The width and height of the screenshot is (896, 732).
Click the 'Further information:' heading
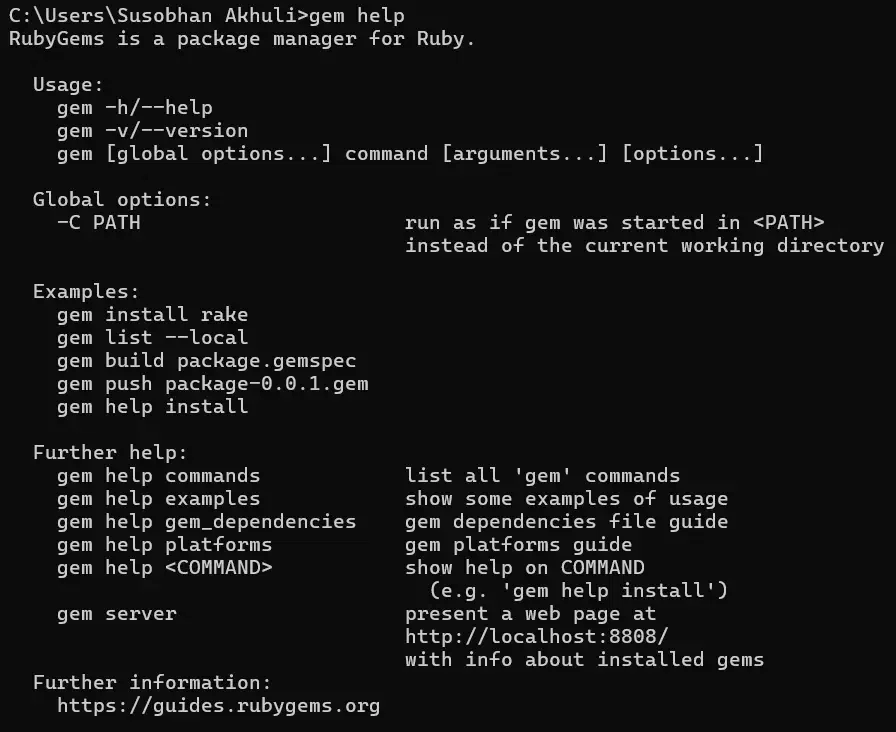pos(152,683)
